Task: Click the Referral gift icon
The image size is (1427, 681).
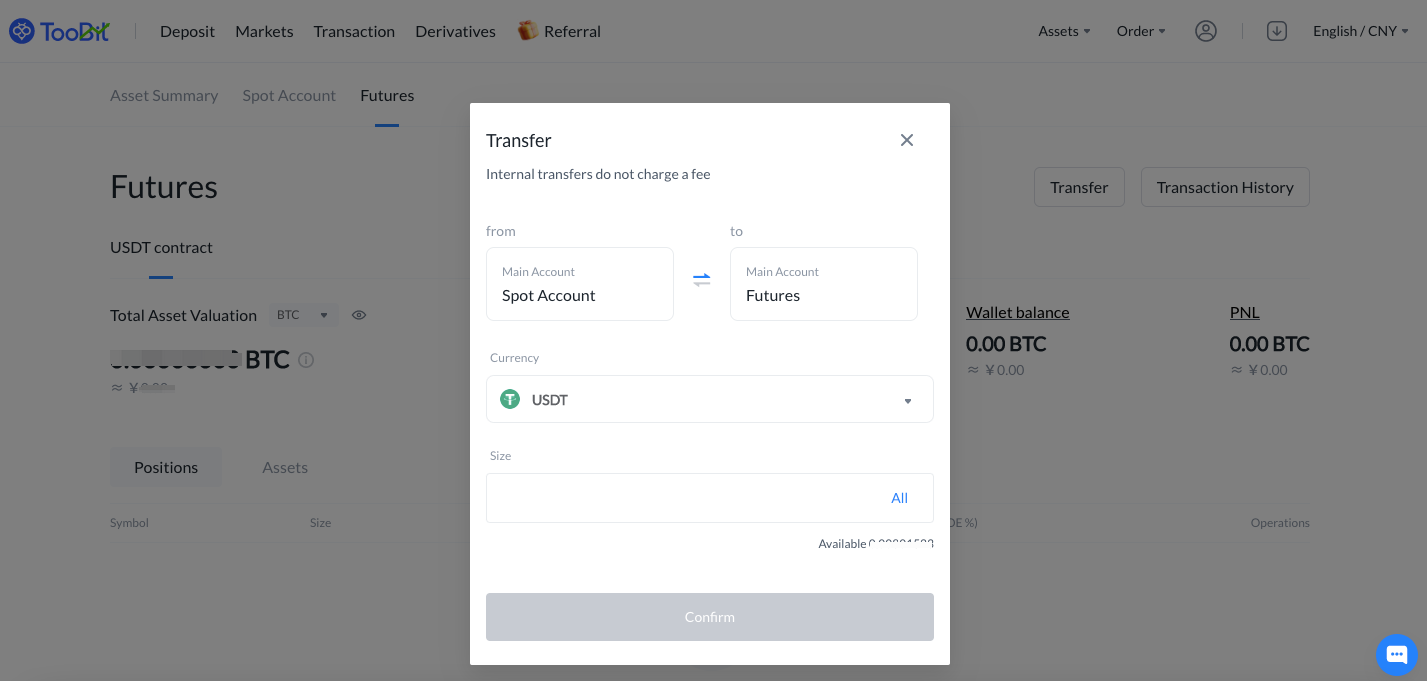Action: (527, 31)
